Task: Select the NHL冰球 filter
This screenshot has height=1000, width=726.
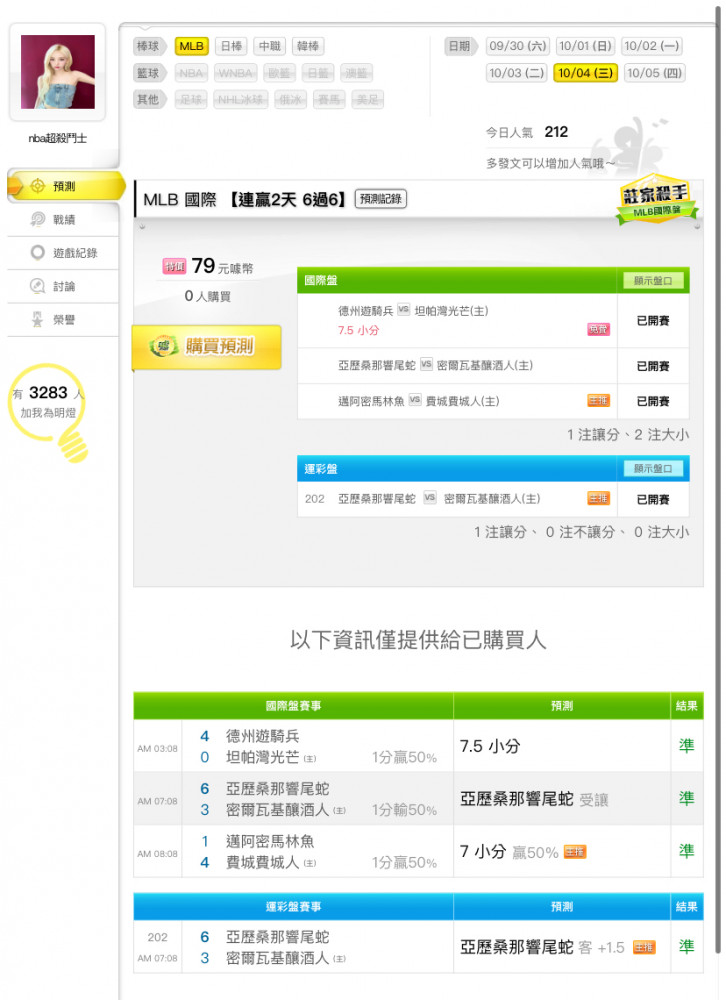Action: coord(241,99)
